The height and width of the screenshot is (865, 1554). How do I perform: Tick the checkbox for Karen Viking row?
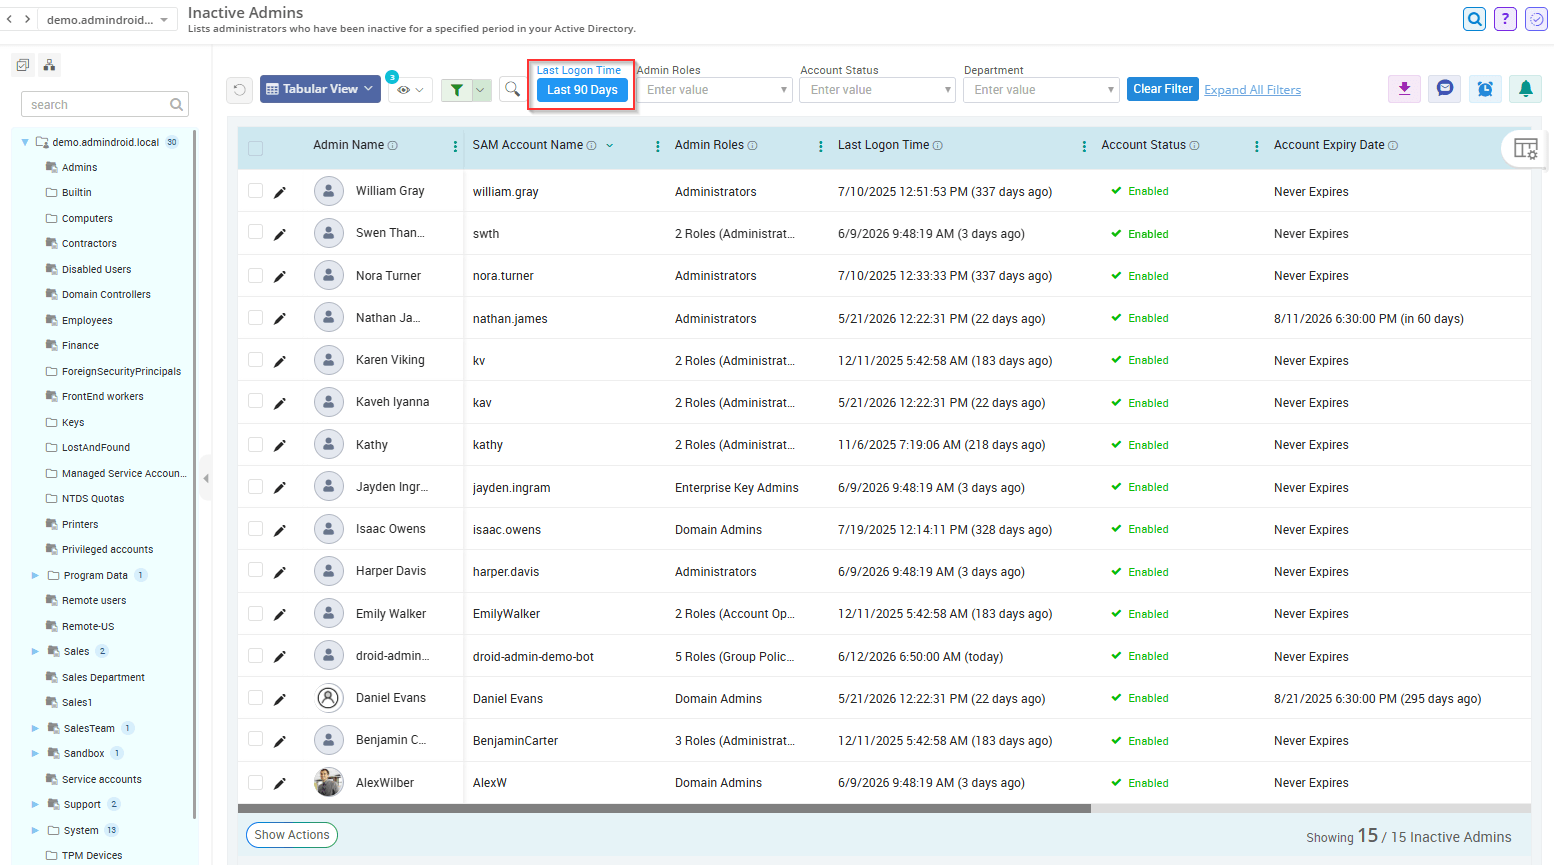(255, 359)
